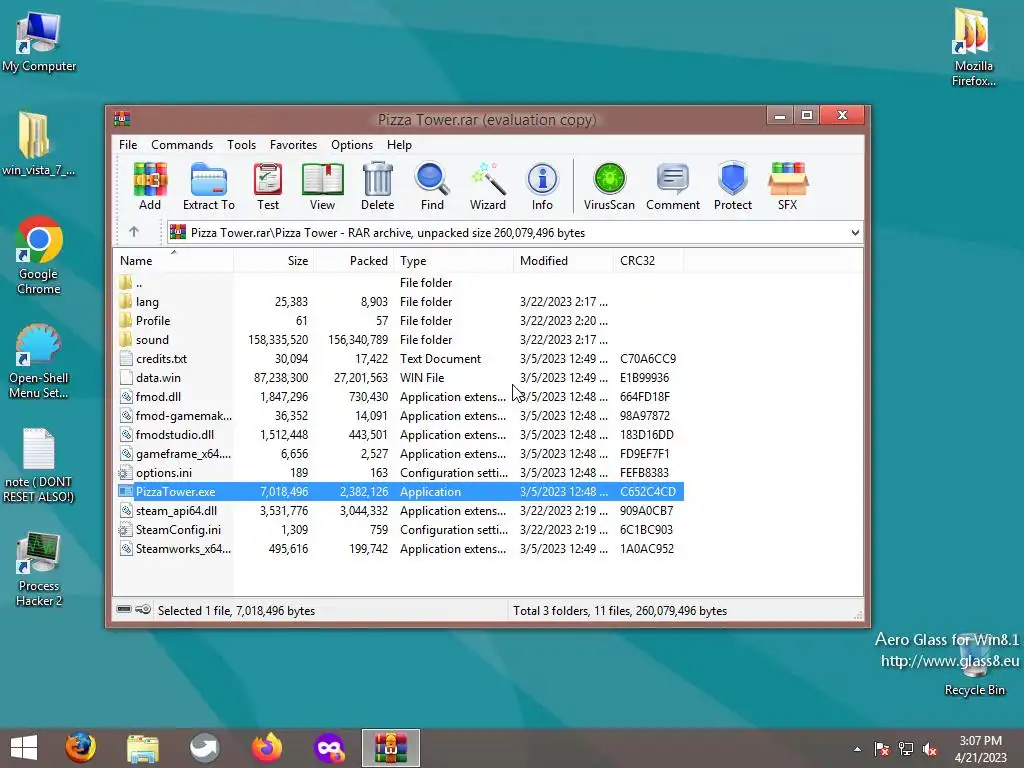Sort by Modified column header
This screenshot has height=768, width=1024.
point(564,261)
